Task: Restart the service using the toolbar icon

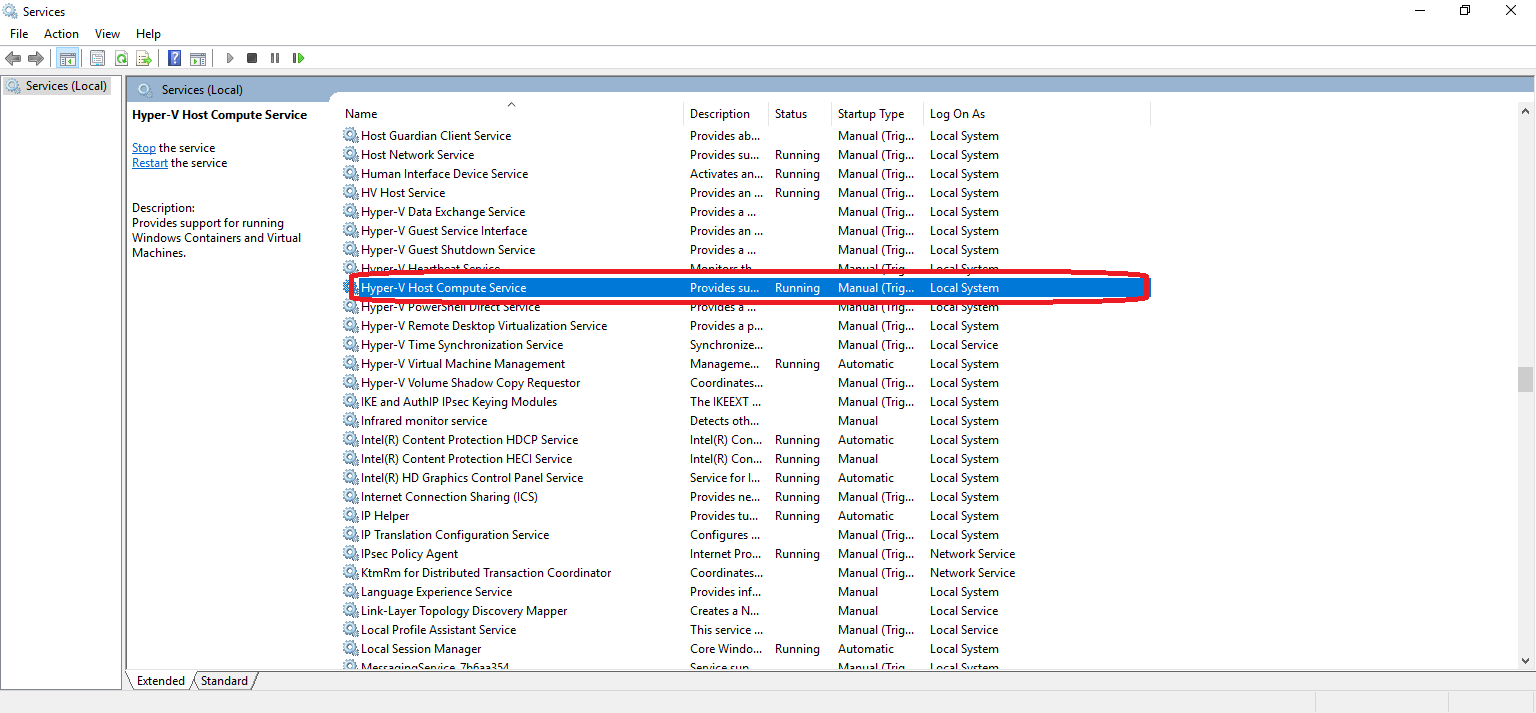Action: (298, 57)
